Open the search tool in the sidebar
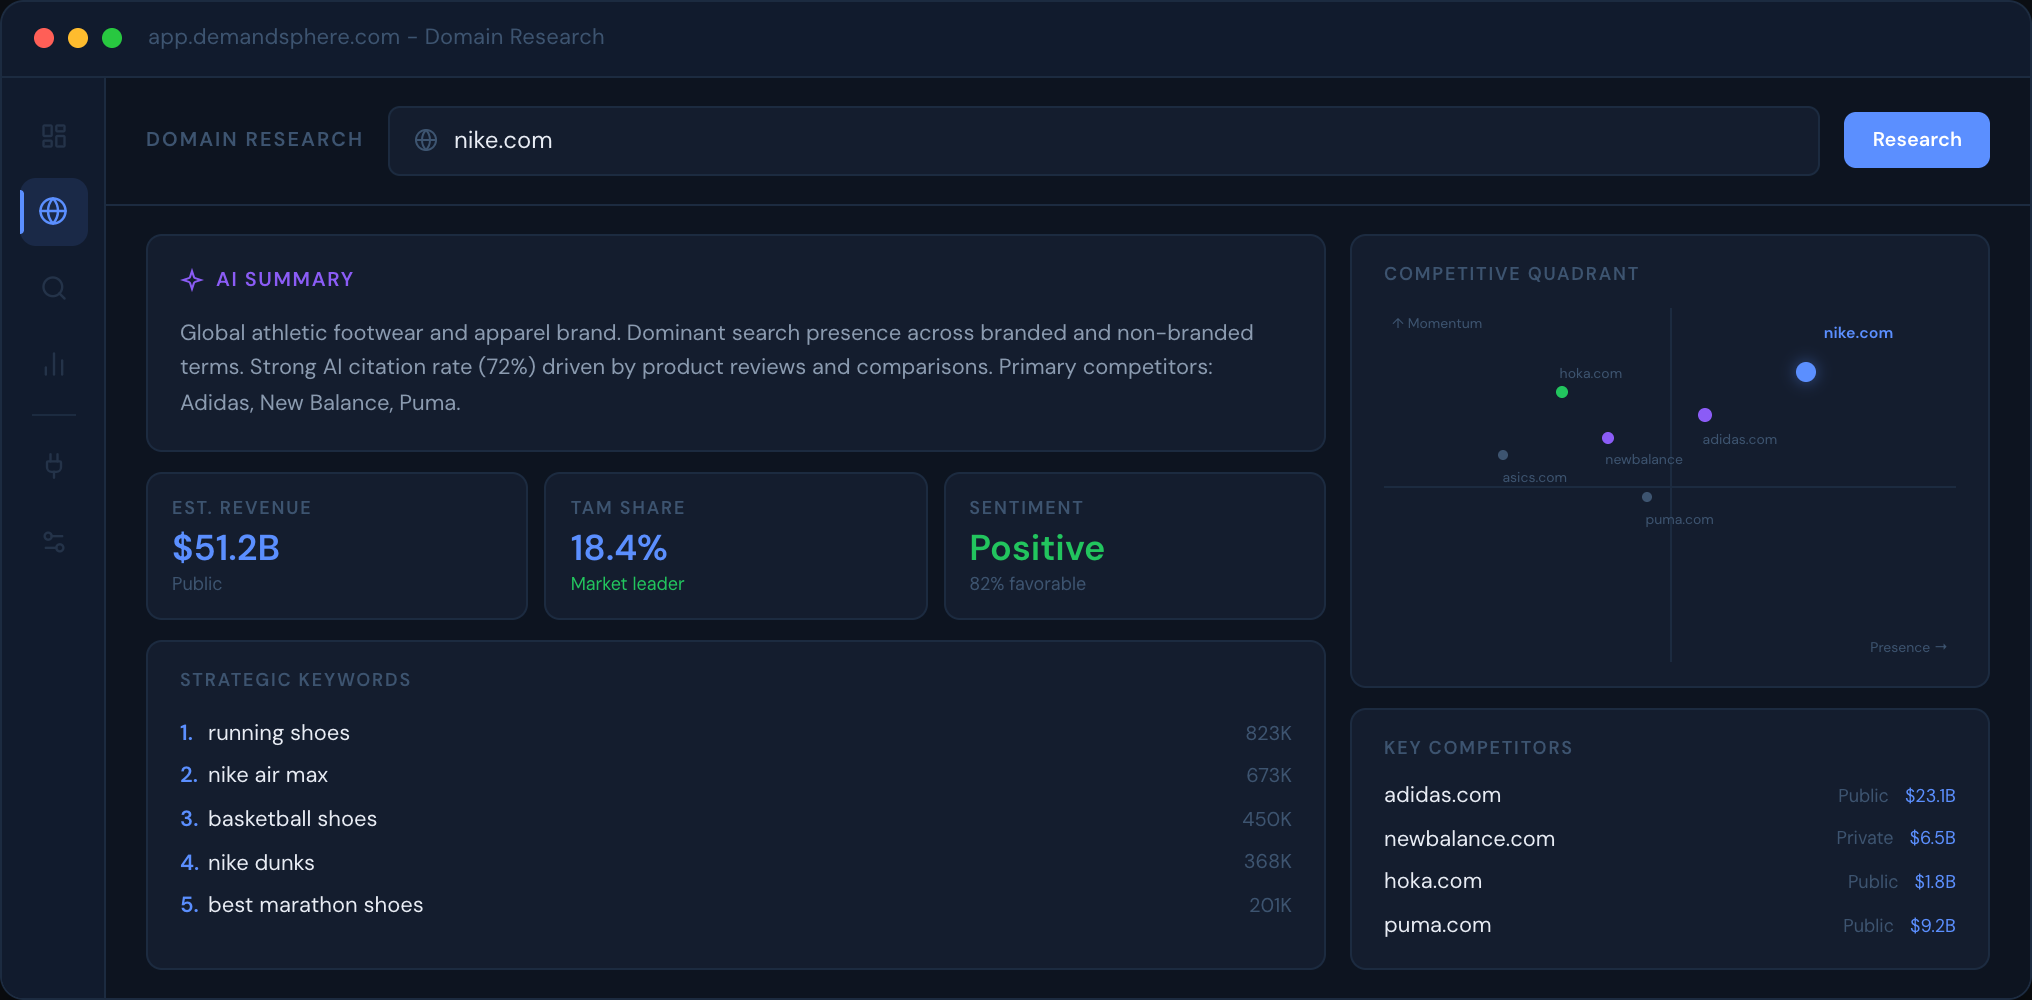This screenshot has width=2032, height=1000. pos(53,288)
